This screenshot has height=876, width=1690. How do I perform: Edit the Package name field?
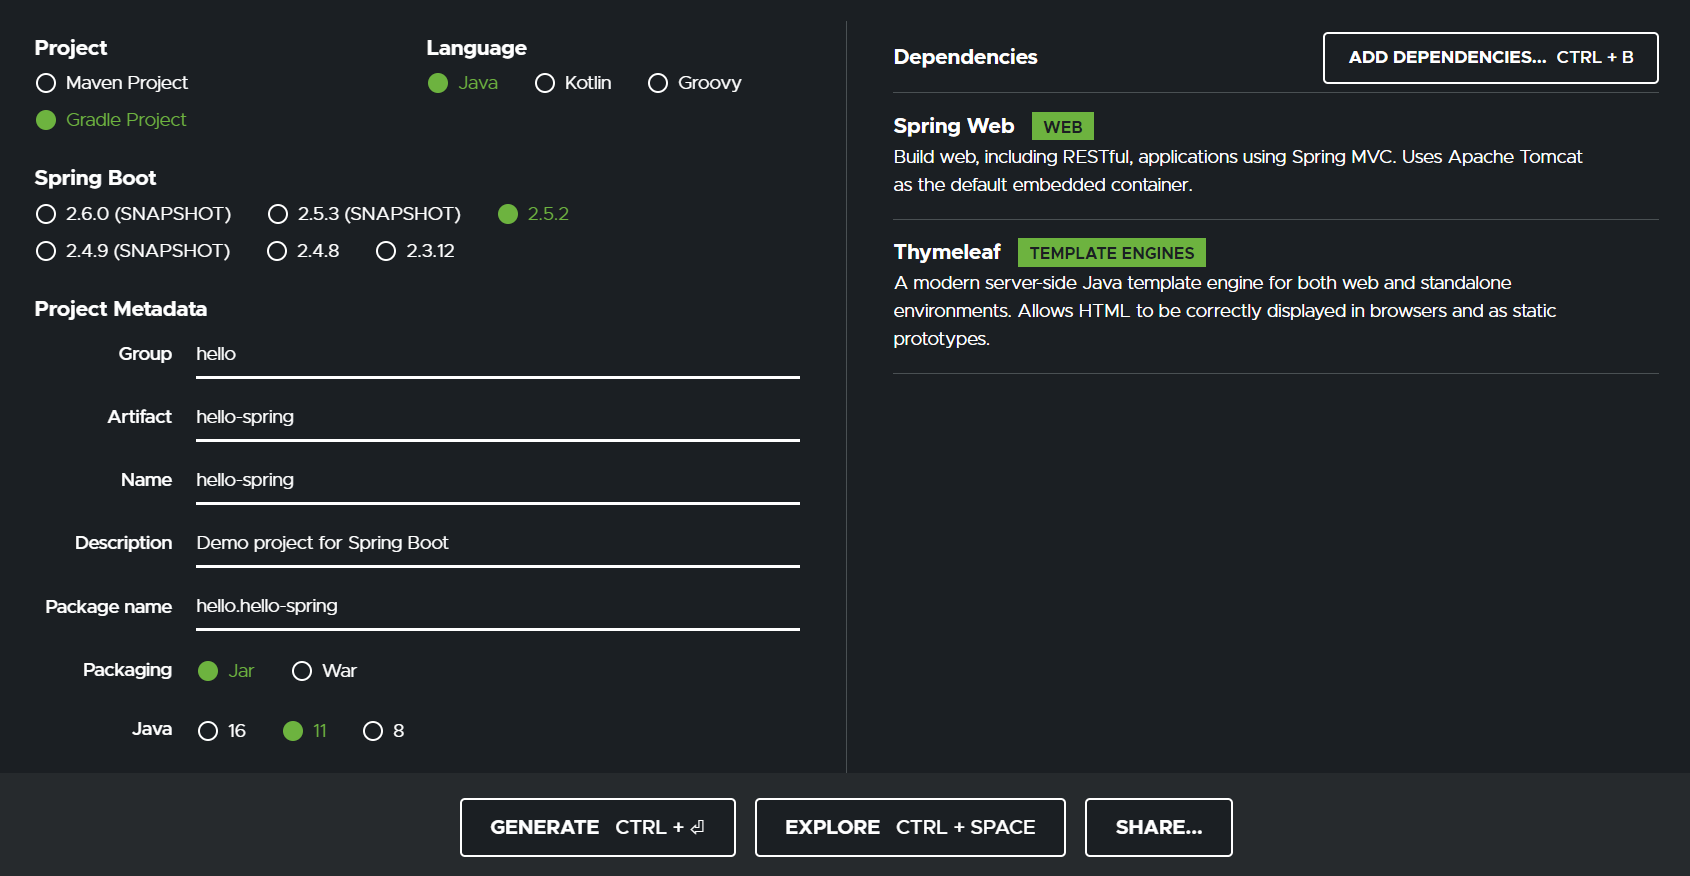498,607
